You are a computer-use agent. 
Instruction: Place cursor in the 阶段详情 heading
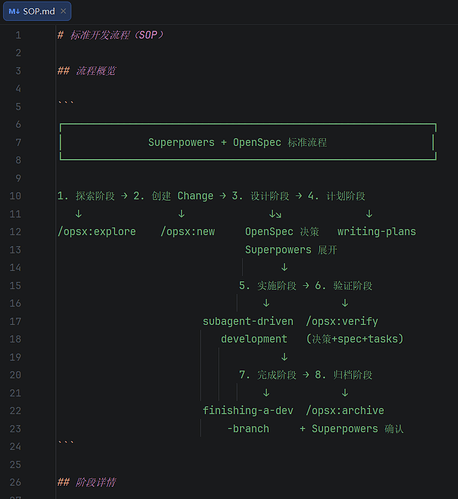pos(87,482)
